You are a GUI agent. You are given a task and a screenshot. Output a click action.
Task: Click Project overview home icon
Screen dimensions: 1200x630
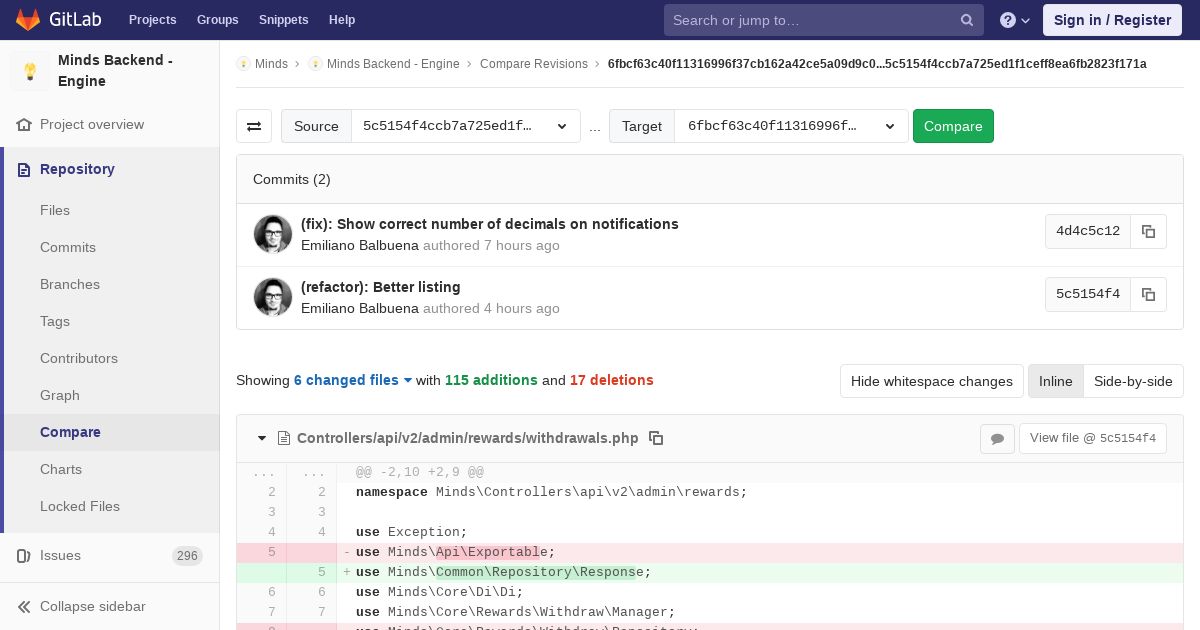(x=24, y=125)
